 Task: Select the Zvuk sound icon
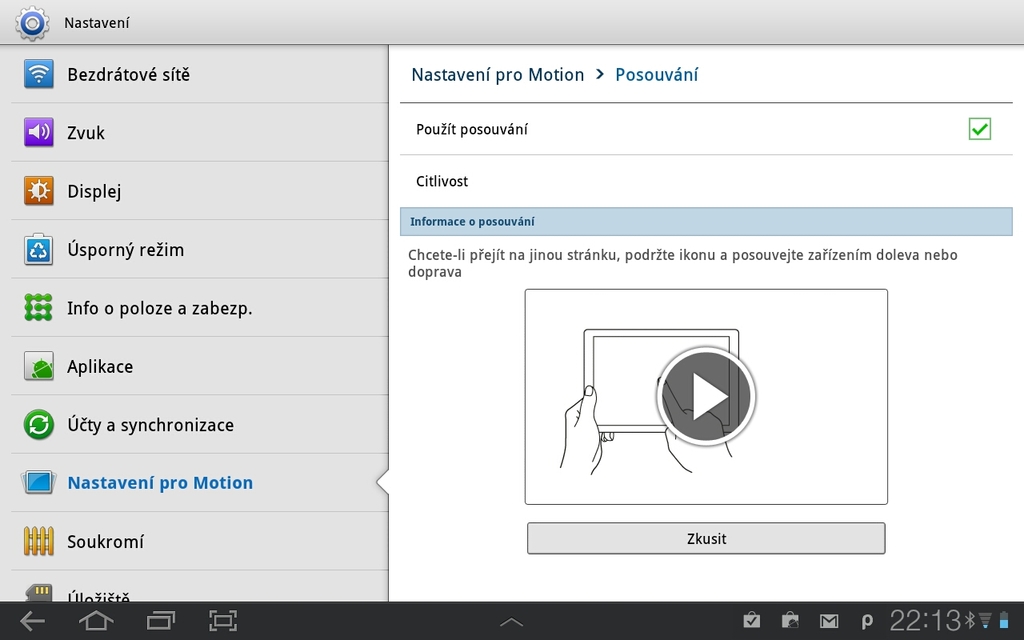click(37, 132)
